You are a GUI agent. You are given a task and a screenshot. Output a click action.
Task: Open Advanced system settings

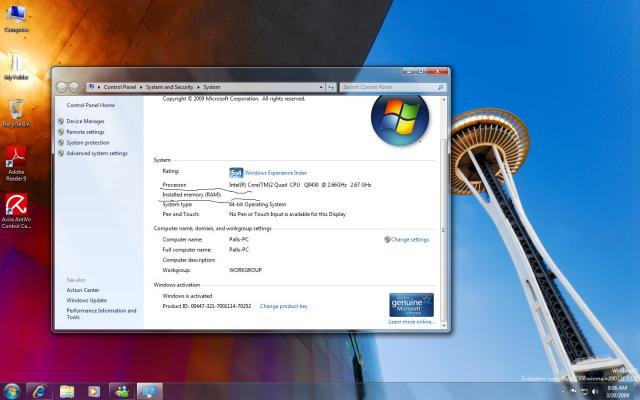click(x=97, y=153)
